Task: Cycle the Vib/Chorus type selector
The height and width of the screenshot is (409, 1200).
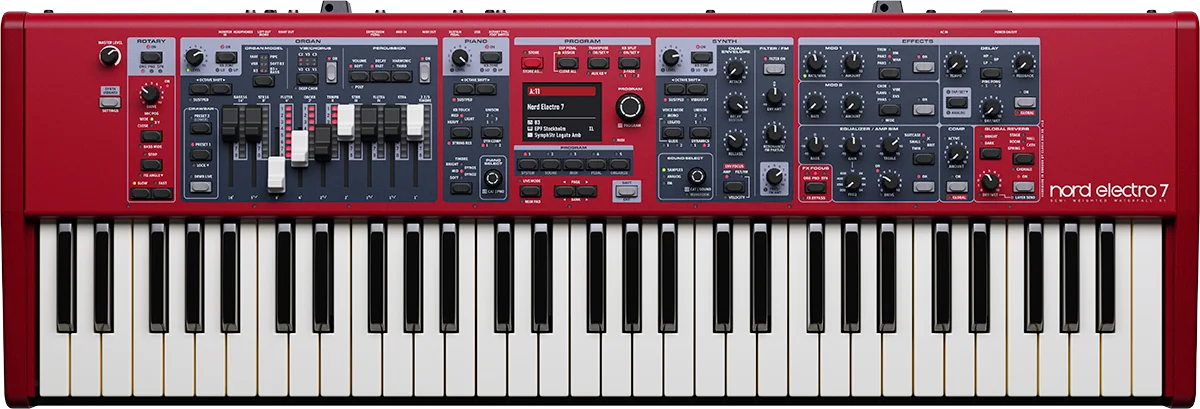Action: pyautogui.click(x=307, y=79)
